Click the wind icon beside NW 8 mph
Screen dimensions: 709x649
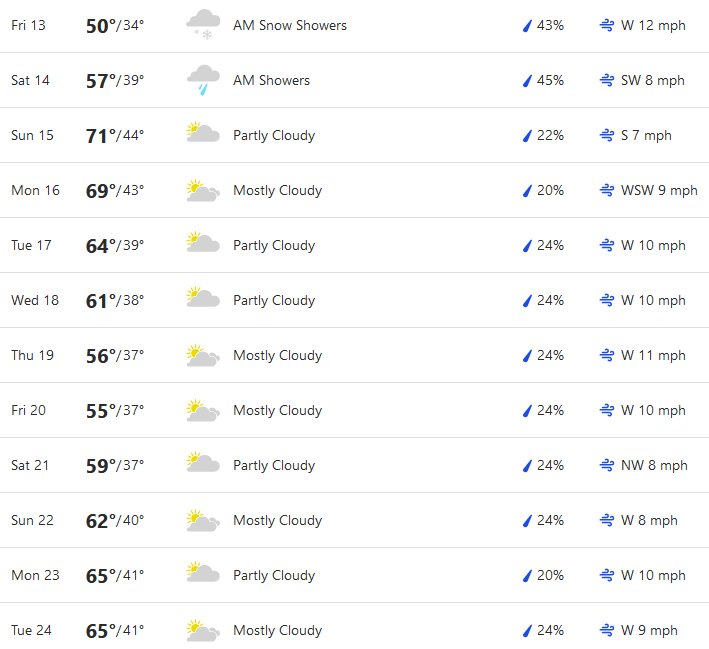click(x=607, y=465)
